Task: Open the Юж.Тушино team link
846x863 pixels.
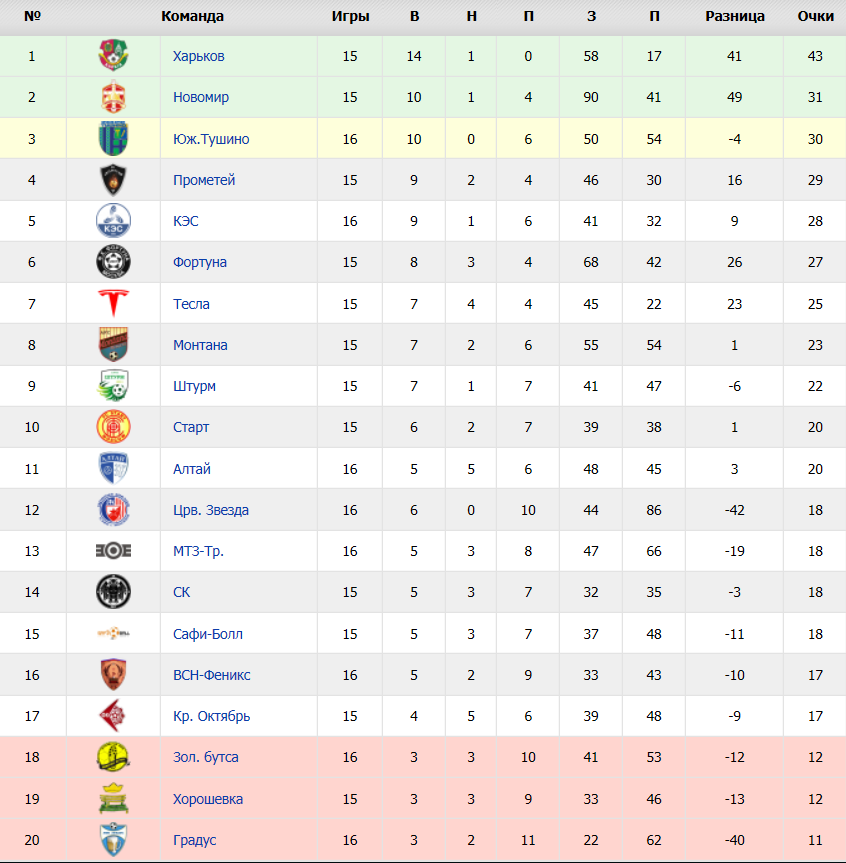Action: [x=211, y=139]
